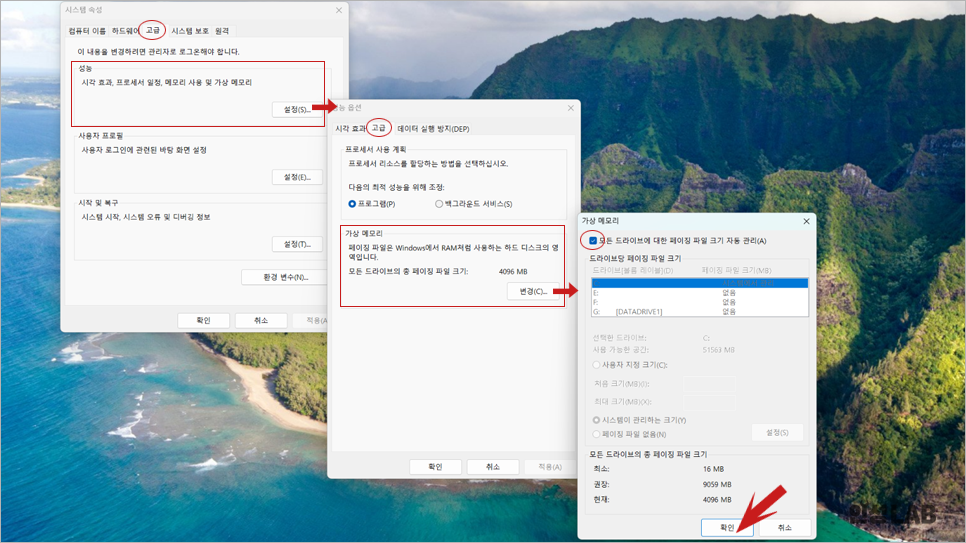This screenshot has height=543, width=966.
Task: Toggle automatic paging file management checkbox
Action: 593,241
